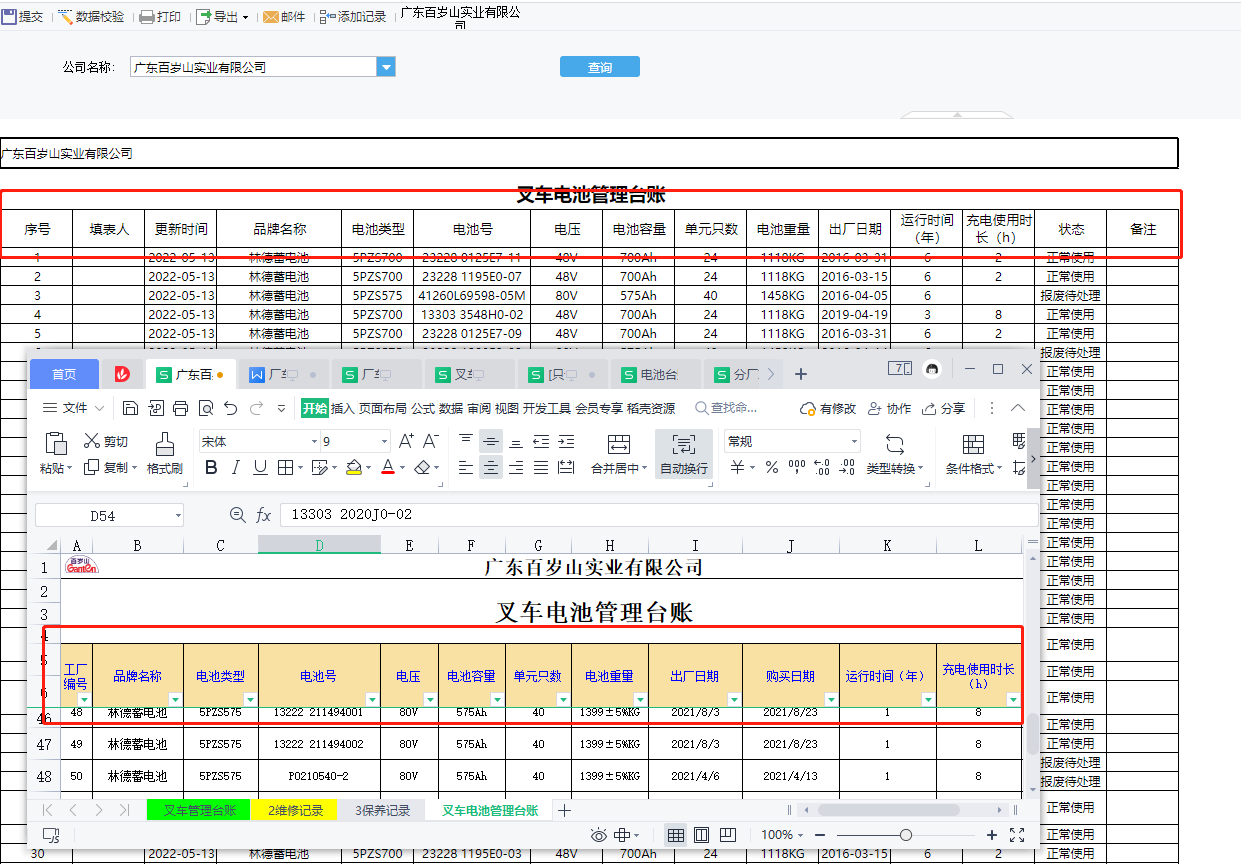Viewport: 1241px width, 864px height.
Task: Click the save icon in the WPS toolbar
Action: click(131, 408)
